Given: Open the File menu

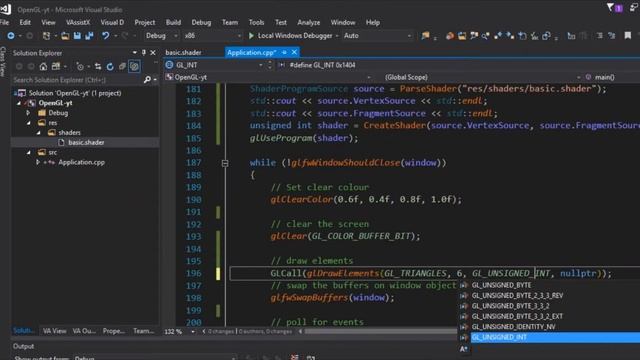Looking at the screenshot, I should click(x=5, y=22).
